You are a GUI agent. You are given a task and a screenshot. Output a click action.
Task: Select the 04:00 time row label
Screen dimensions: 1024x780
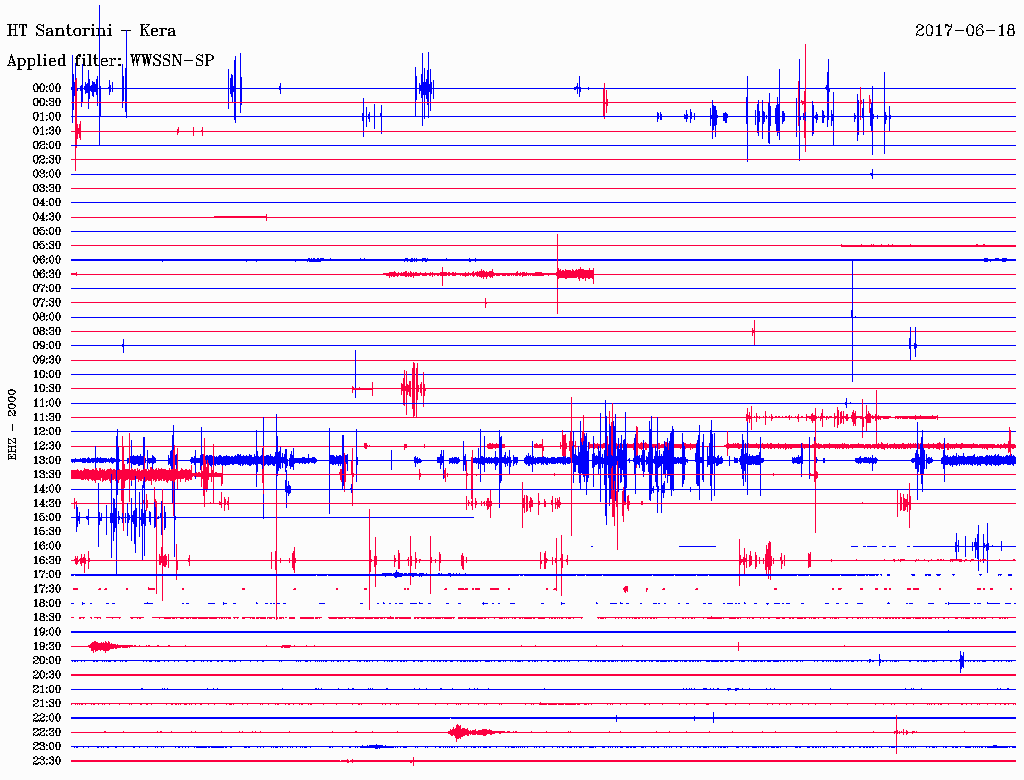[x=47, y=203]
